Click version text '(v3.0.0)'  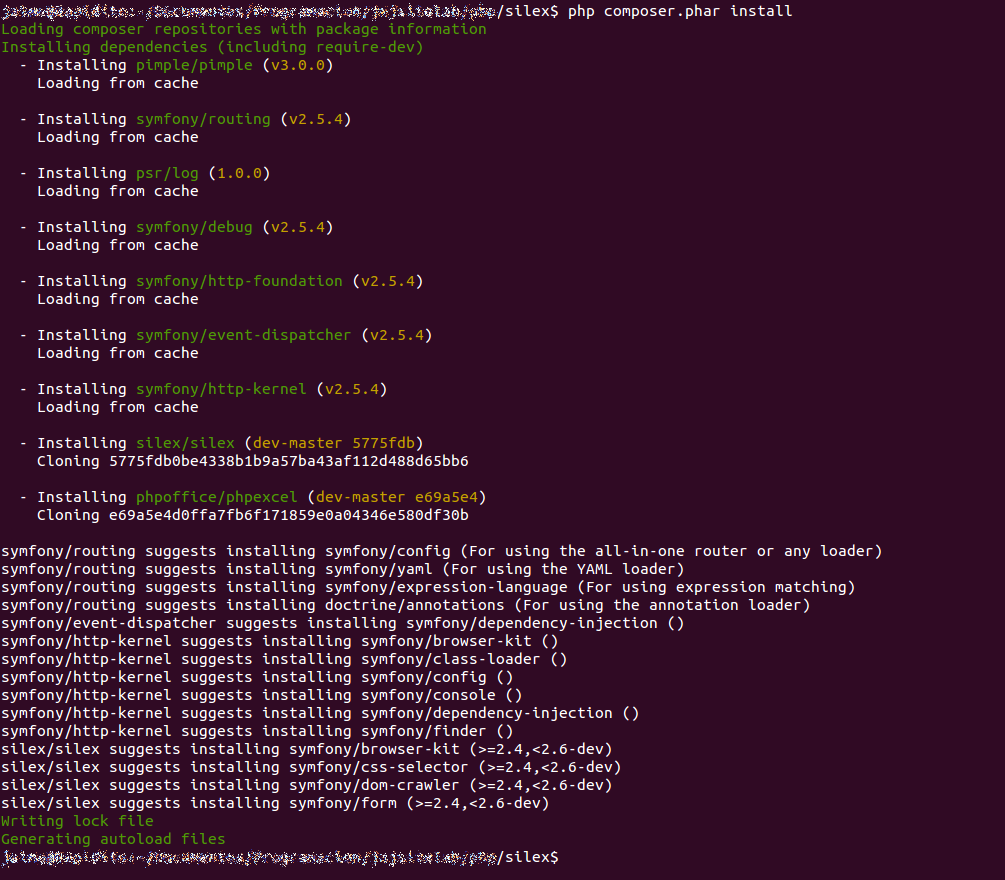tap(298, 65)
